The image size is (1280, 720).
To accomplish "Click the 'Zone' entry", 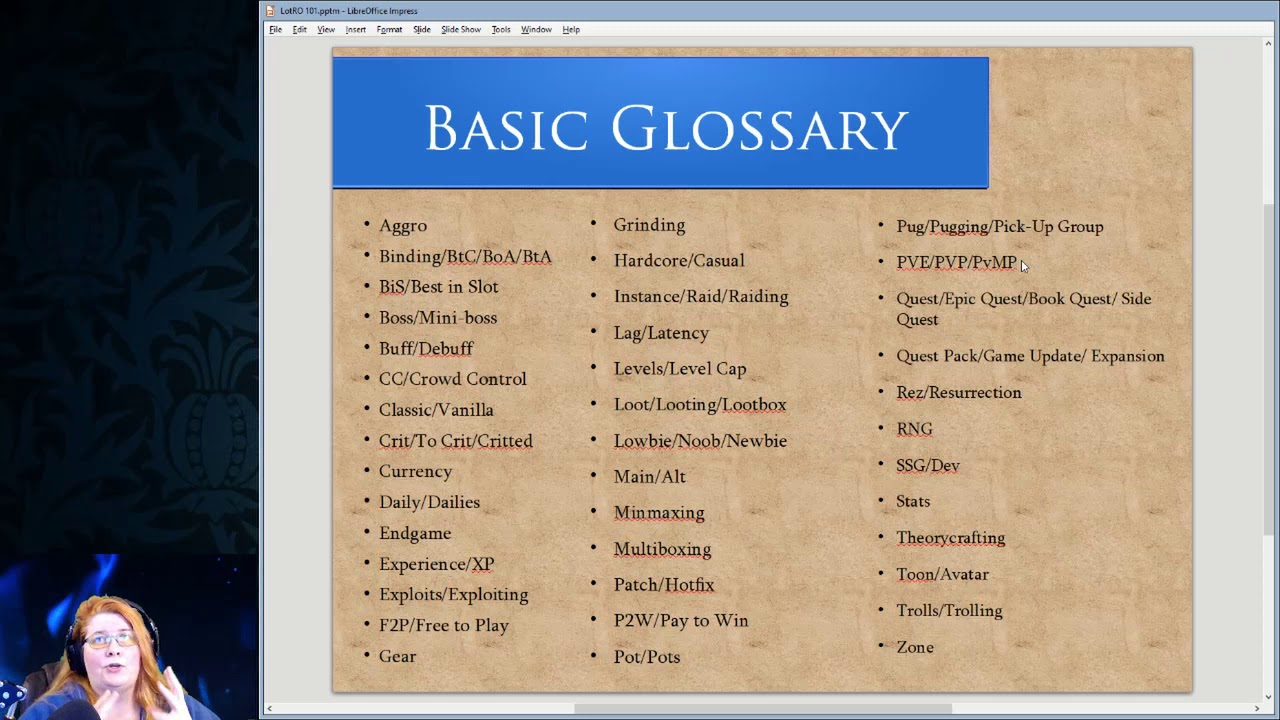I will (915, 648).
